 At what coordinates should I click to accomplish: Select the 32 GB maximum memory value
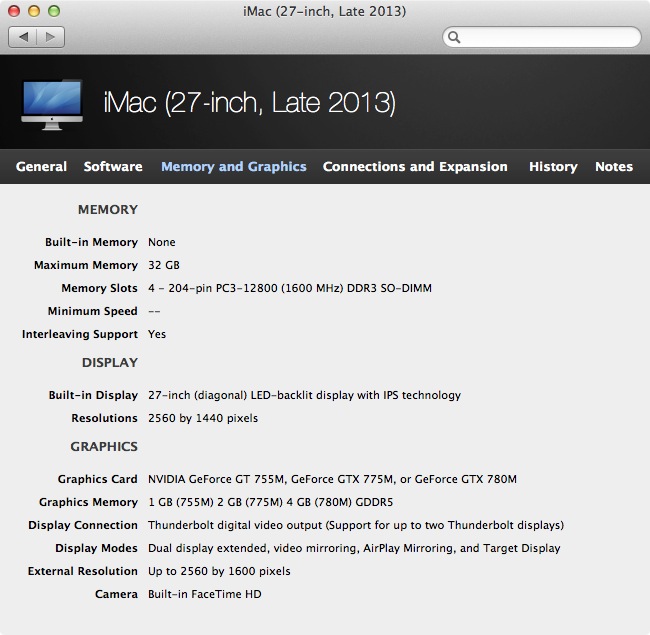tap(164, 265)
